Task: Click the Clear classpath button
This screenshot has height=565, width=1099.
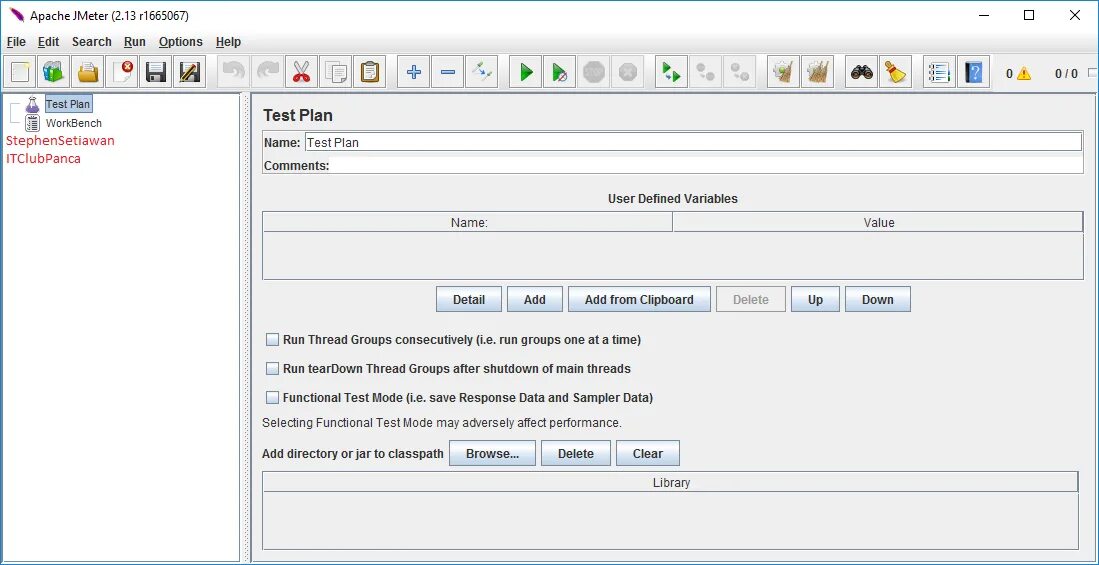Action: pos(648,454)
